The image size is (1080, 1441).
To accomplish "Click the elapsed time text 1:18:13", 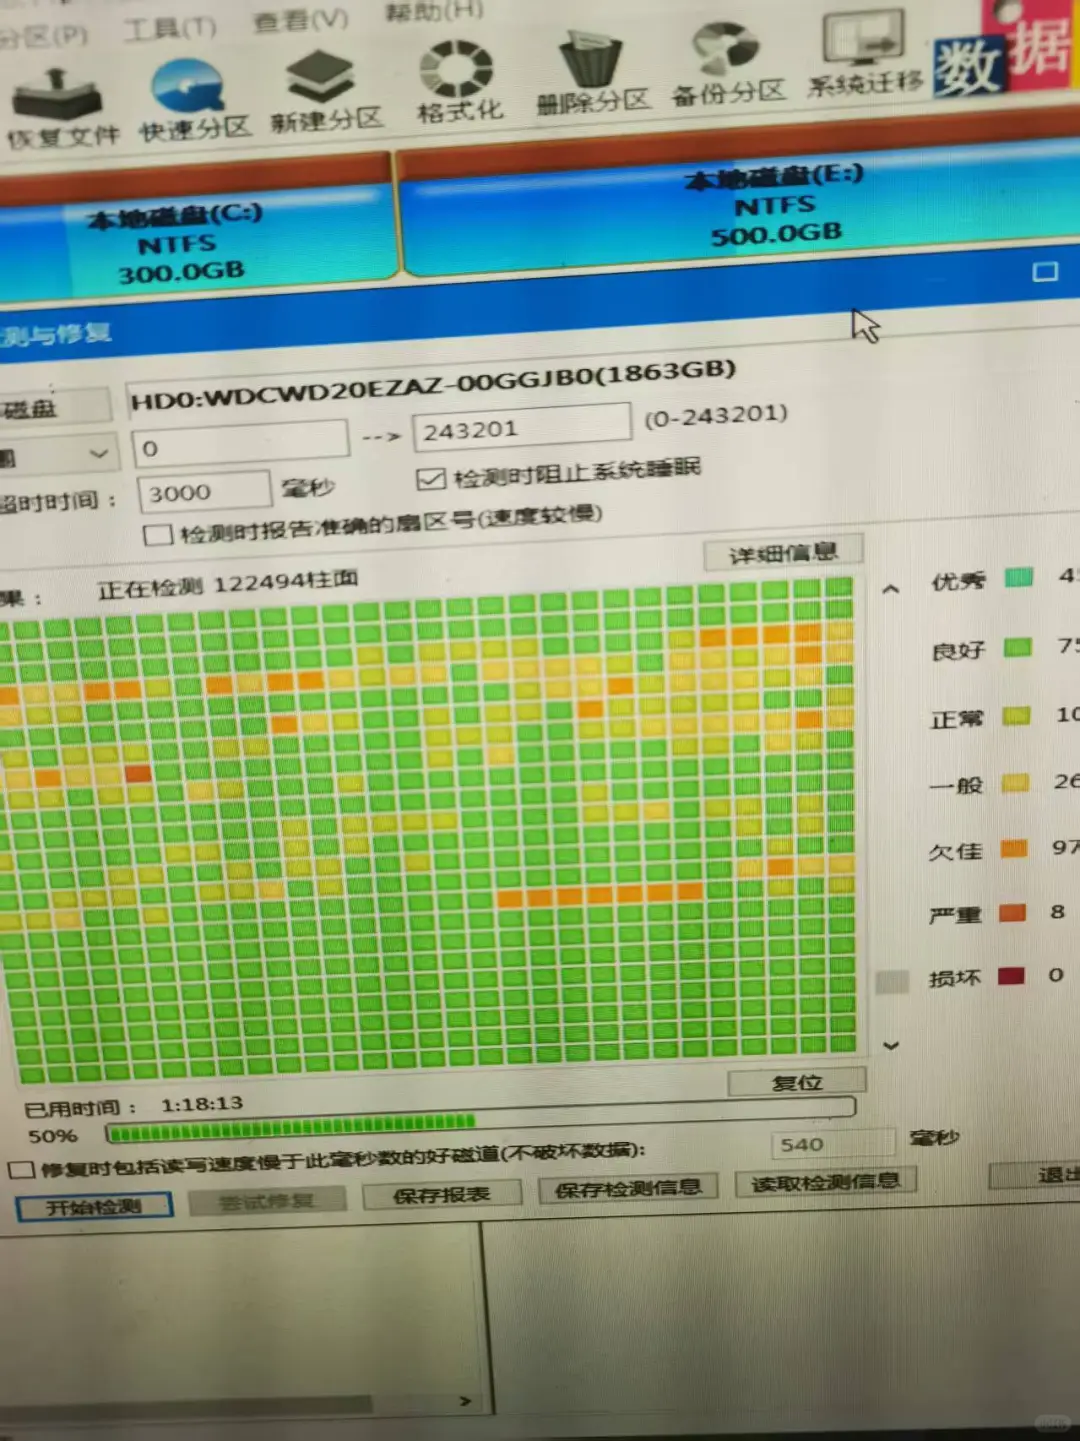I will (x=202, y=1104).
